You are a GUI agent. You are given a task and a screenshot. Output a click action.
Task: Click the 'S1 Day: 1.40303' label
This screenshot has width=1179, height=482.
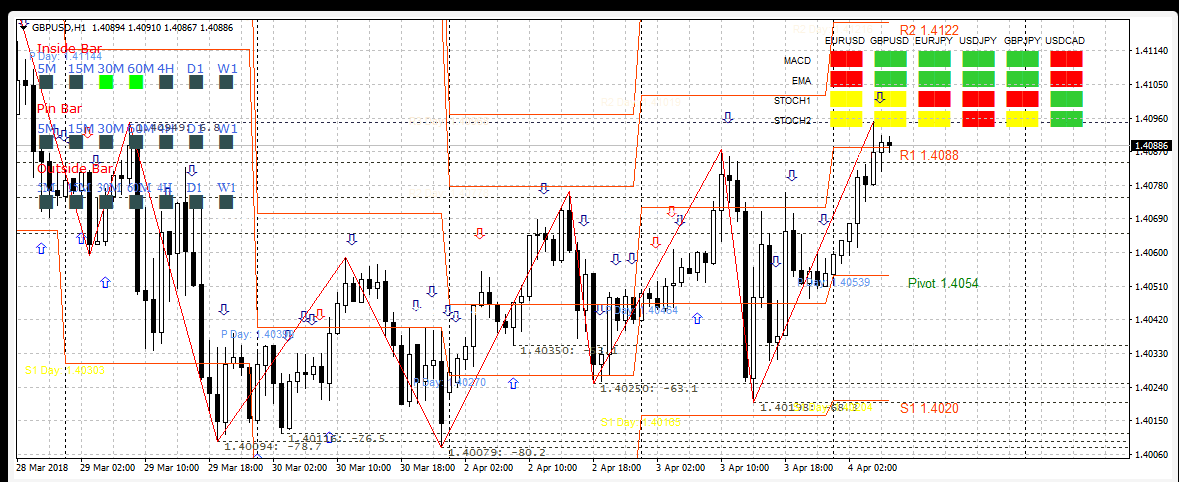tap(65, 370)
